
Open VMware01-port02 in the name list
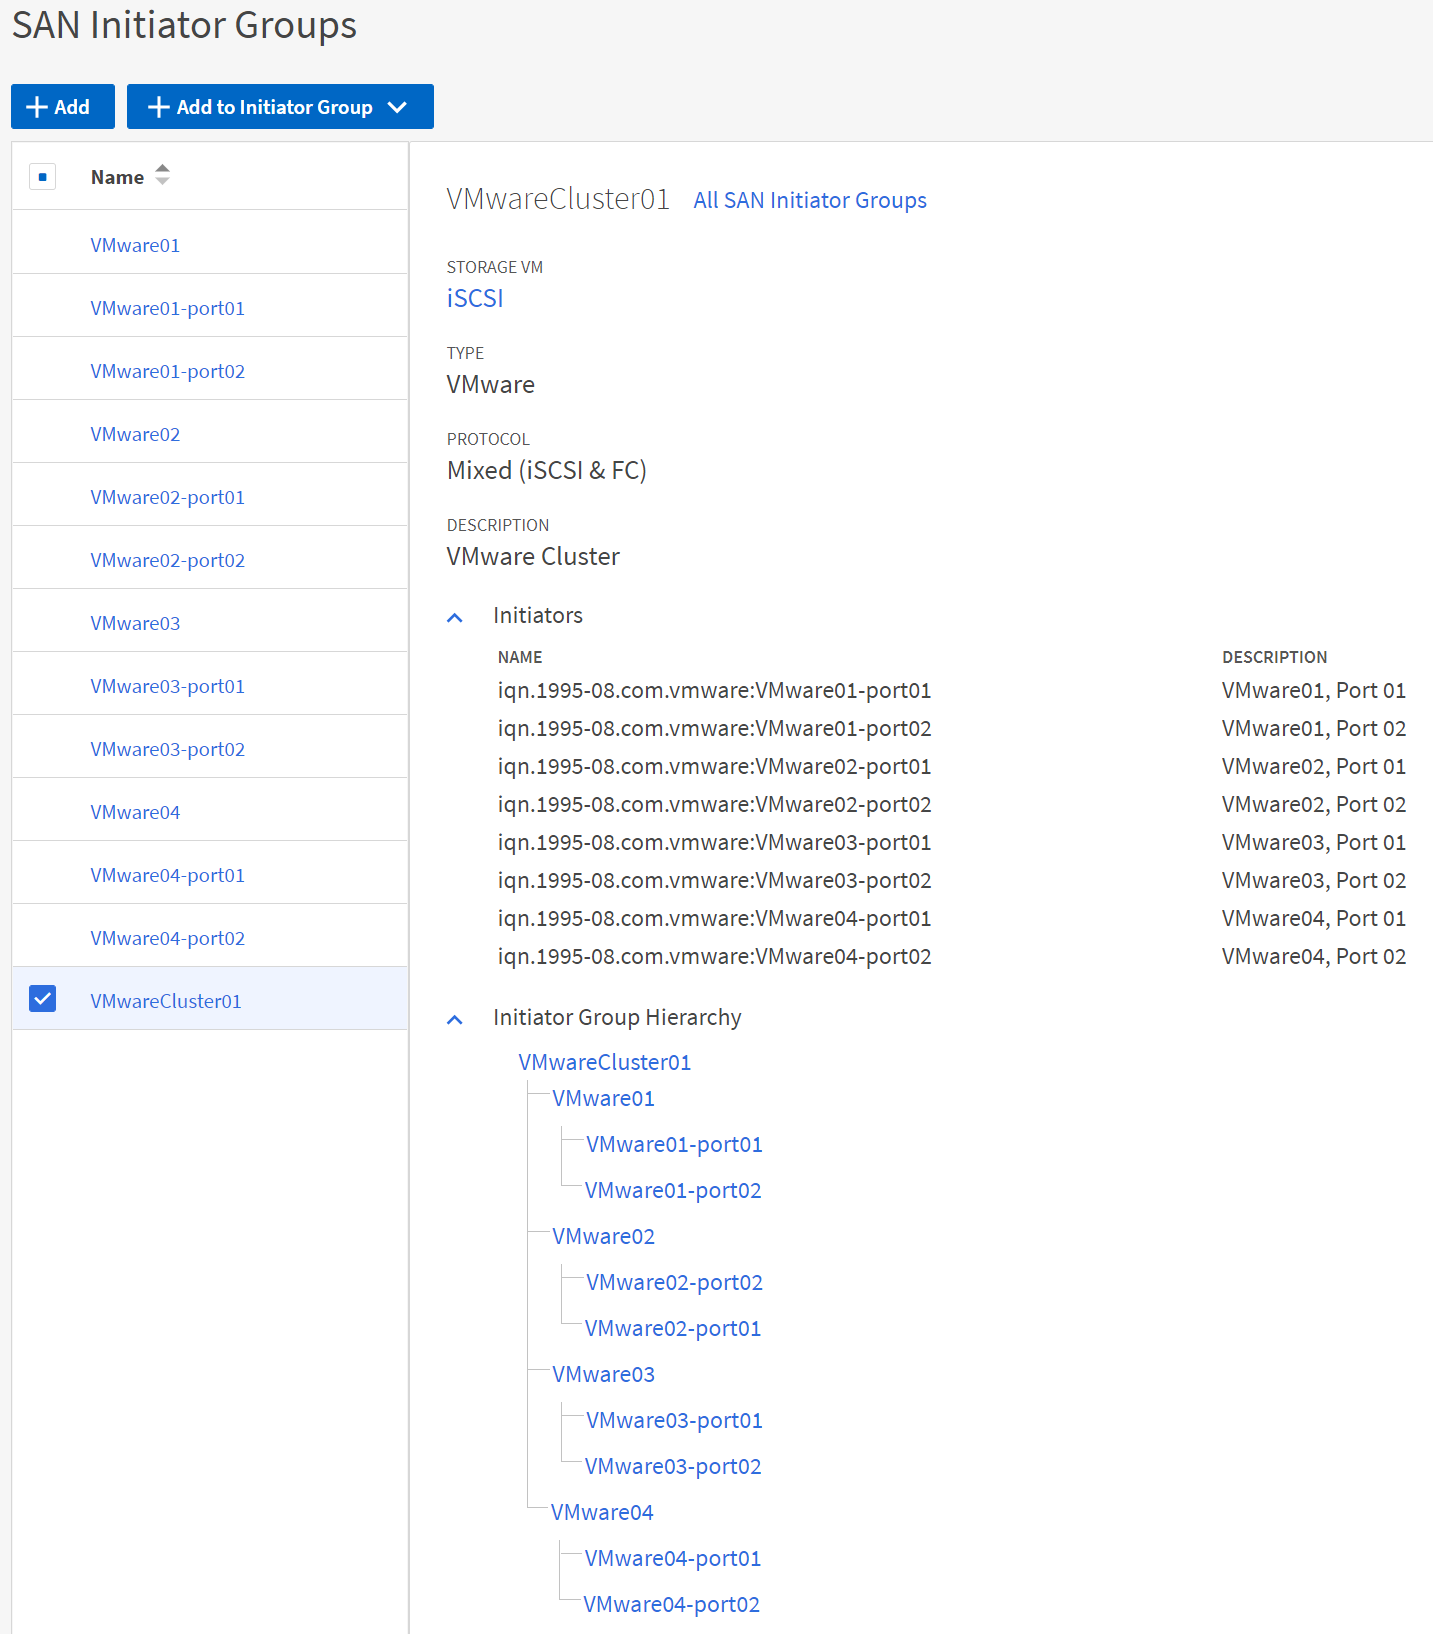(167, 371)
